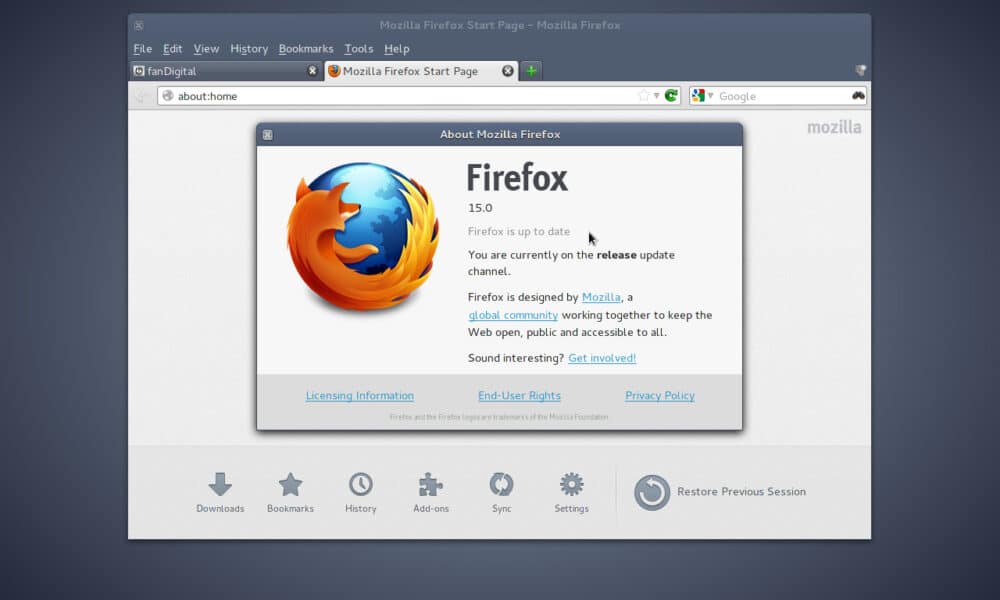The width and height of the screenshot is (1000, 600).
Task: Open the Add-ons puzzle piece icon
Action: (x=431, y=485)
